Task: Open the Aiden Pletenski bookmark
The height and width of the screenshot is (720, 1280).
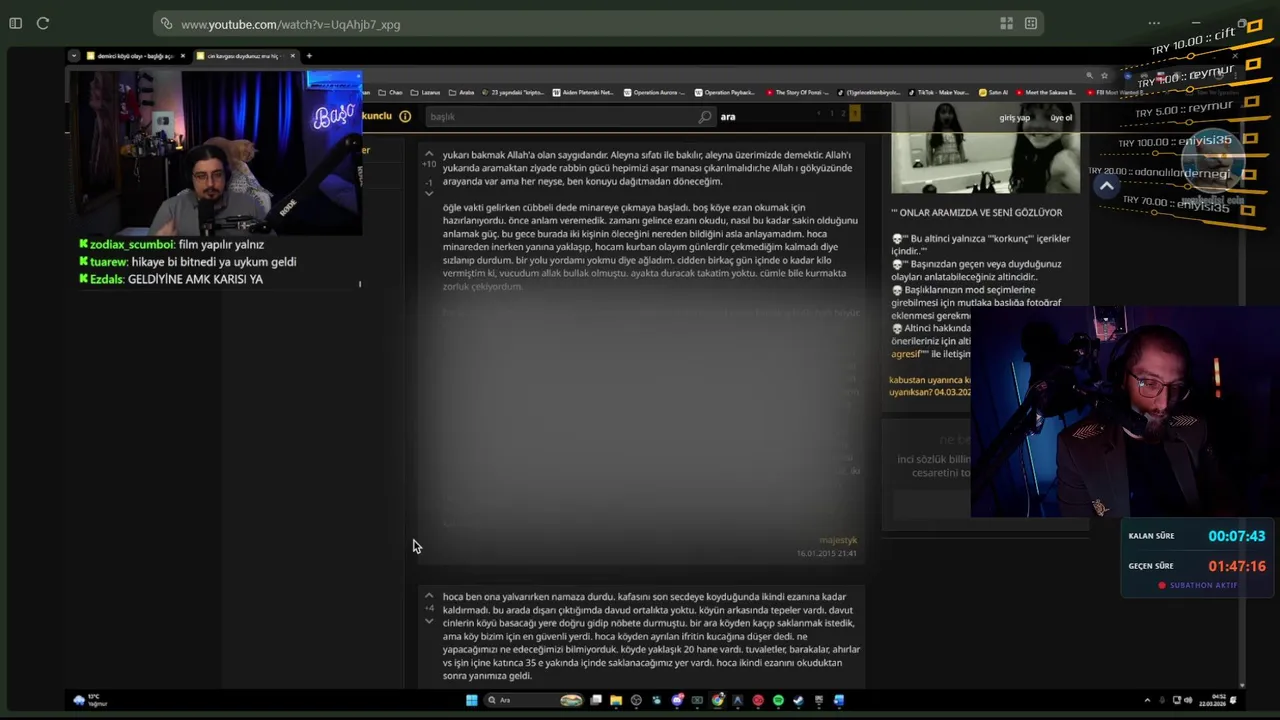Action: [583, 92]
